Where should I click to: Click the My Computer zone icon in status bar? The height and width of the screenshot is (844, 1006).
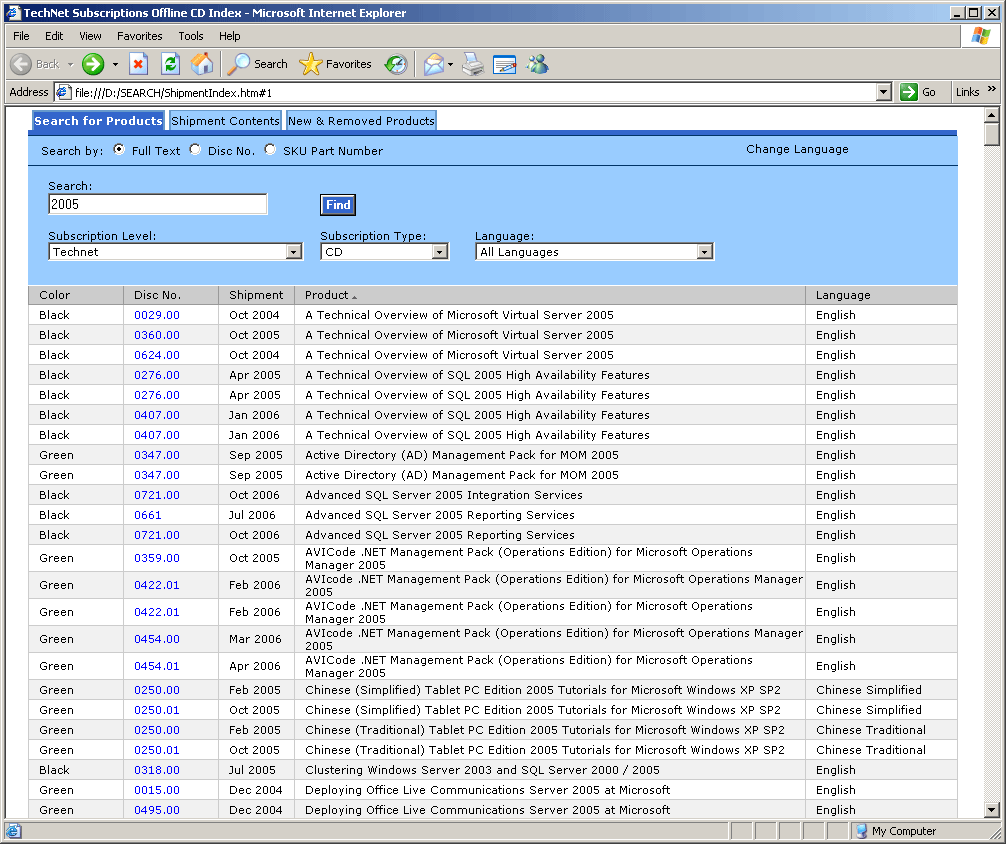coord(862,831)
